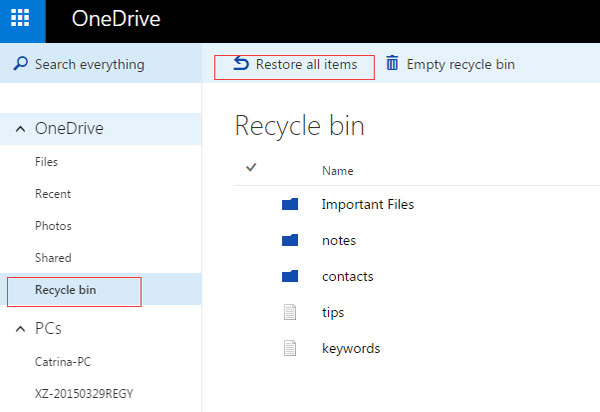The width and height of the screenshot is (600, 412).
Task: Collapse the OneDrive section chevron
Action: (x=20, y=128)
